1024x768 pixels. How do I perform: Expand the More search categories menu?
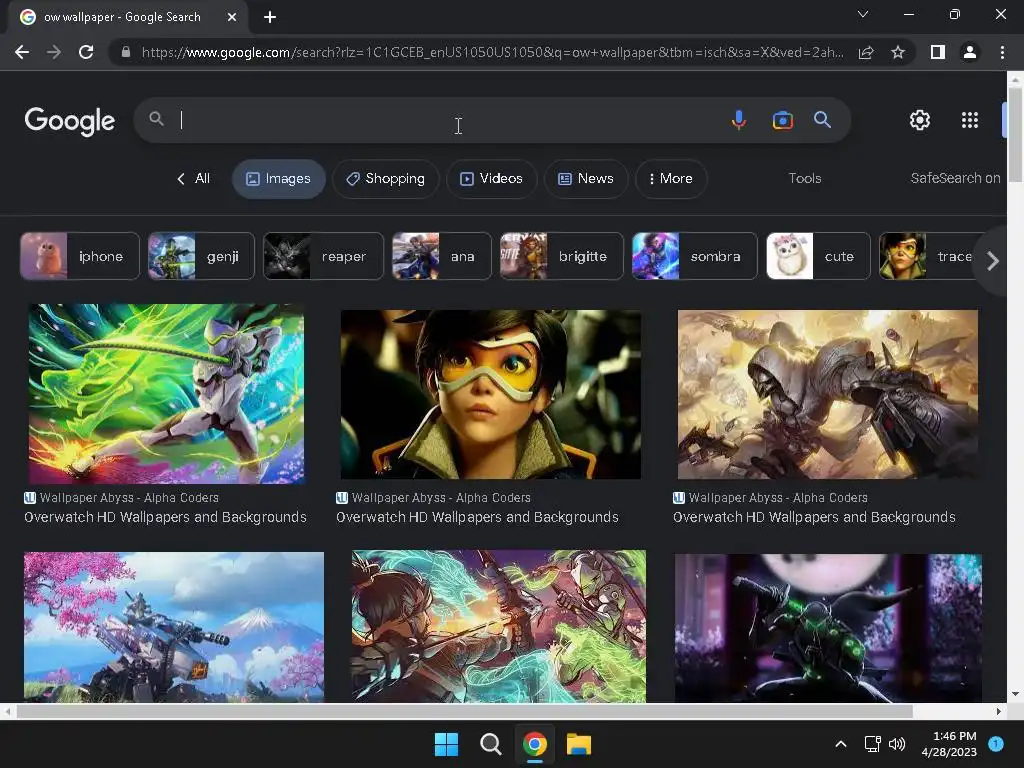pyautogui.click(x=671, y=178)
